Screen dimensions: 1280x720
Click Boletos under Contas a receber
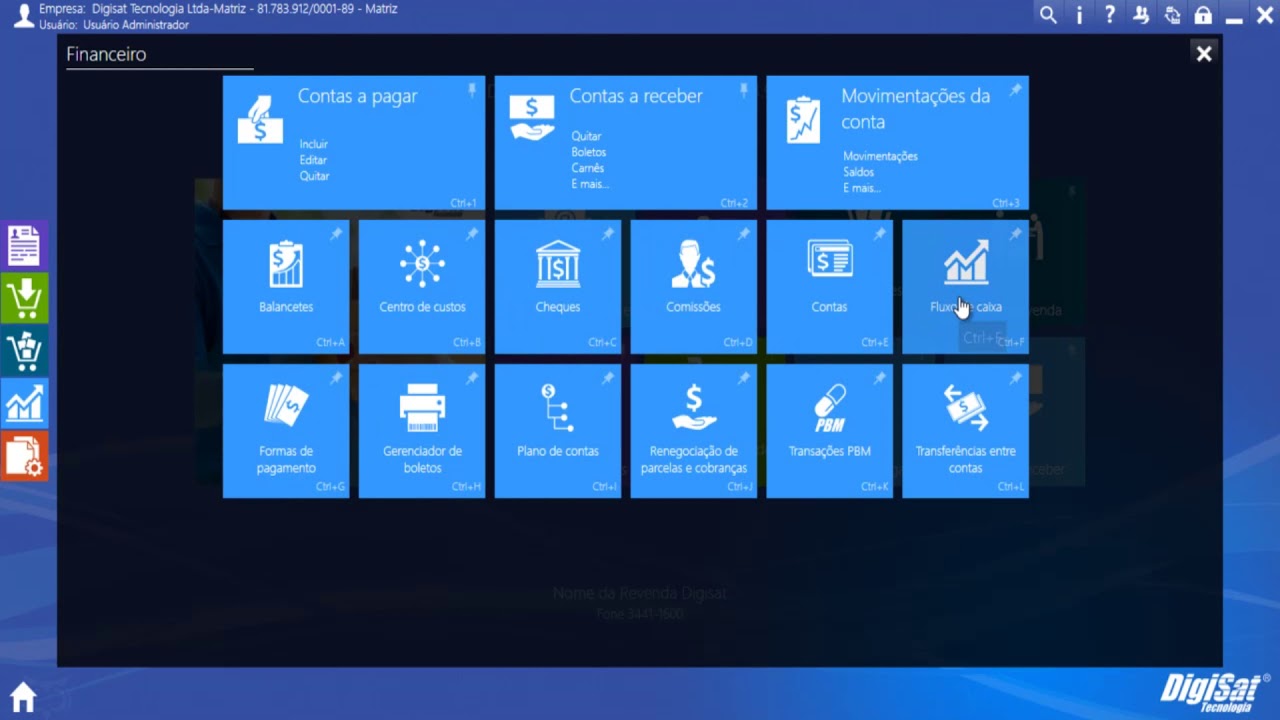pyautogui.click(x=588, y=152)
